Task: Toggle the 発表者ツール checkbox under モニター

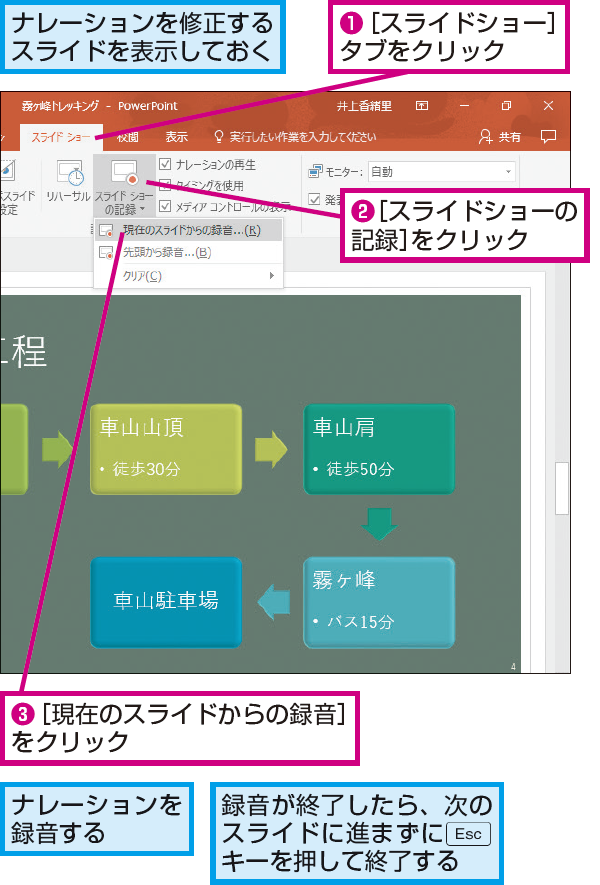Action: (x=314, y=199)
